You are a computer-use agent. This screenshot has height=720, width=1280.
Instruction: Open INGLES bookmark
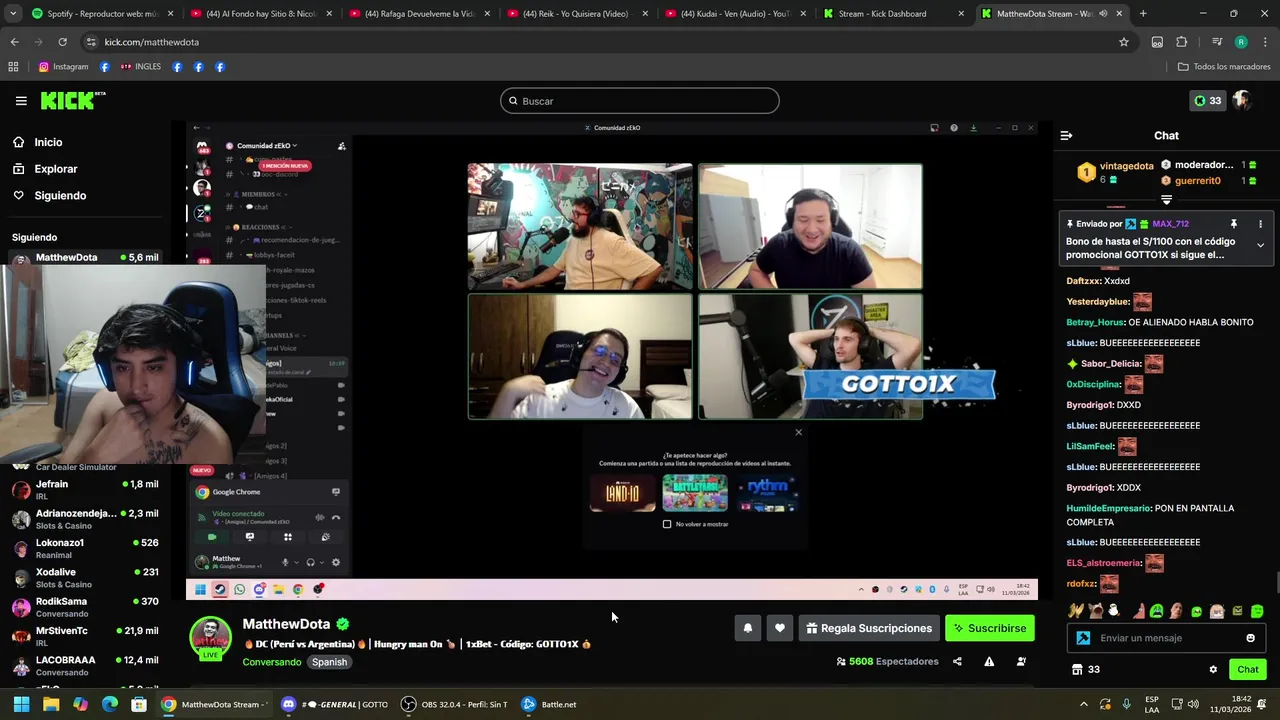coord(140,67)
